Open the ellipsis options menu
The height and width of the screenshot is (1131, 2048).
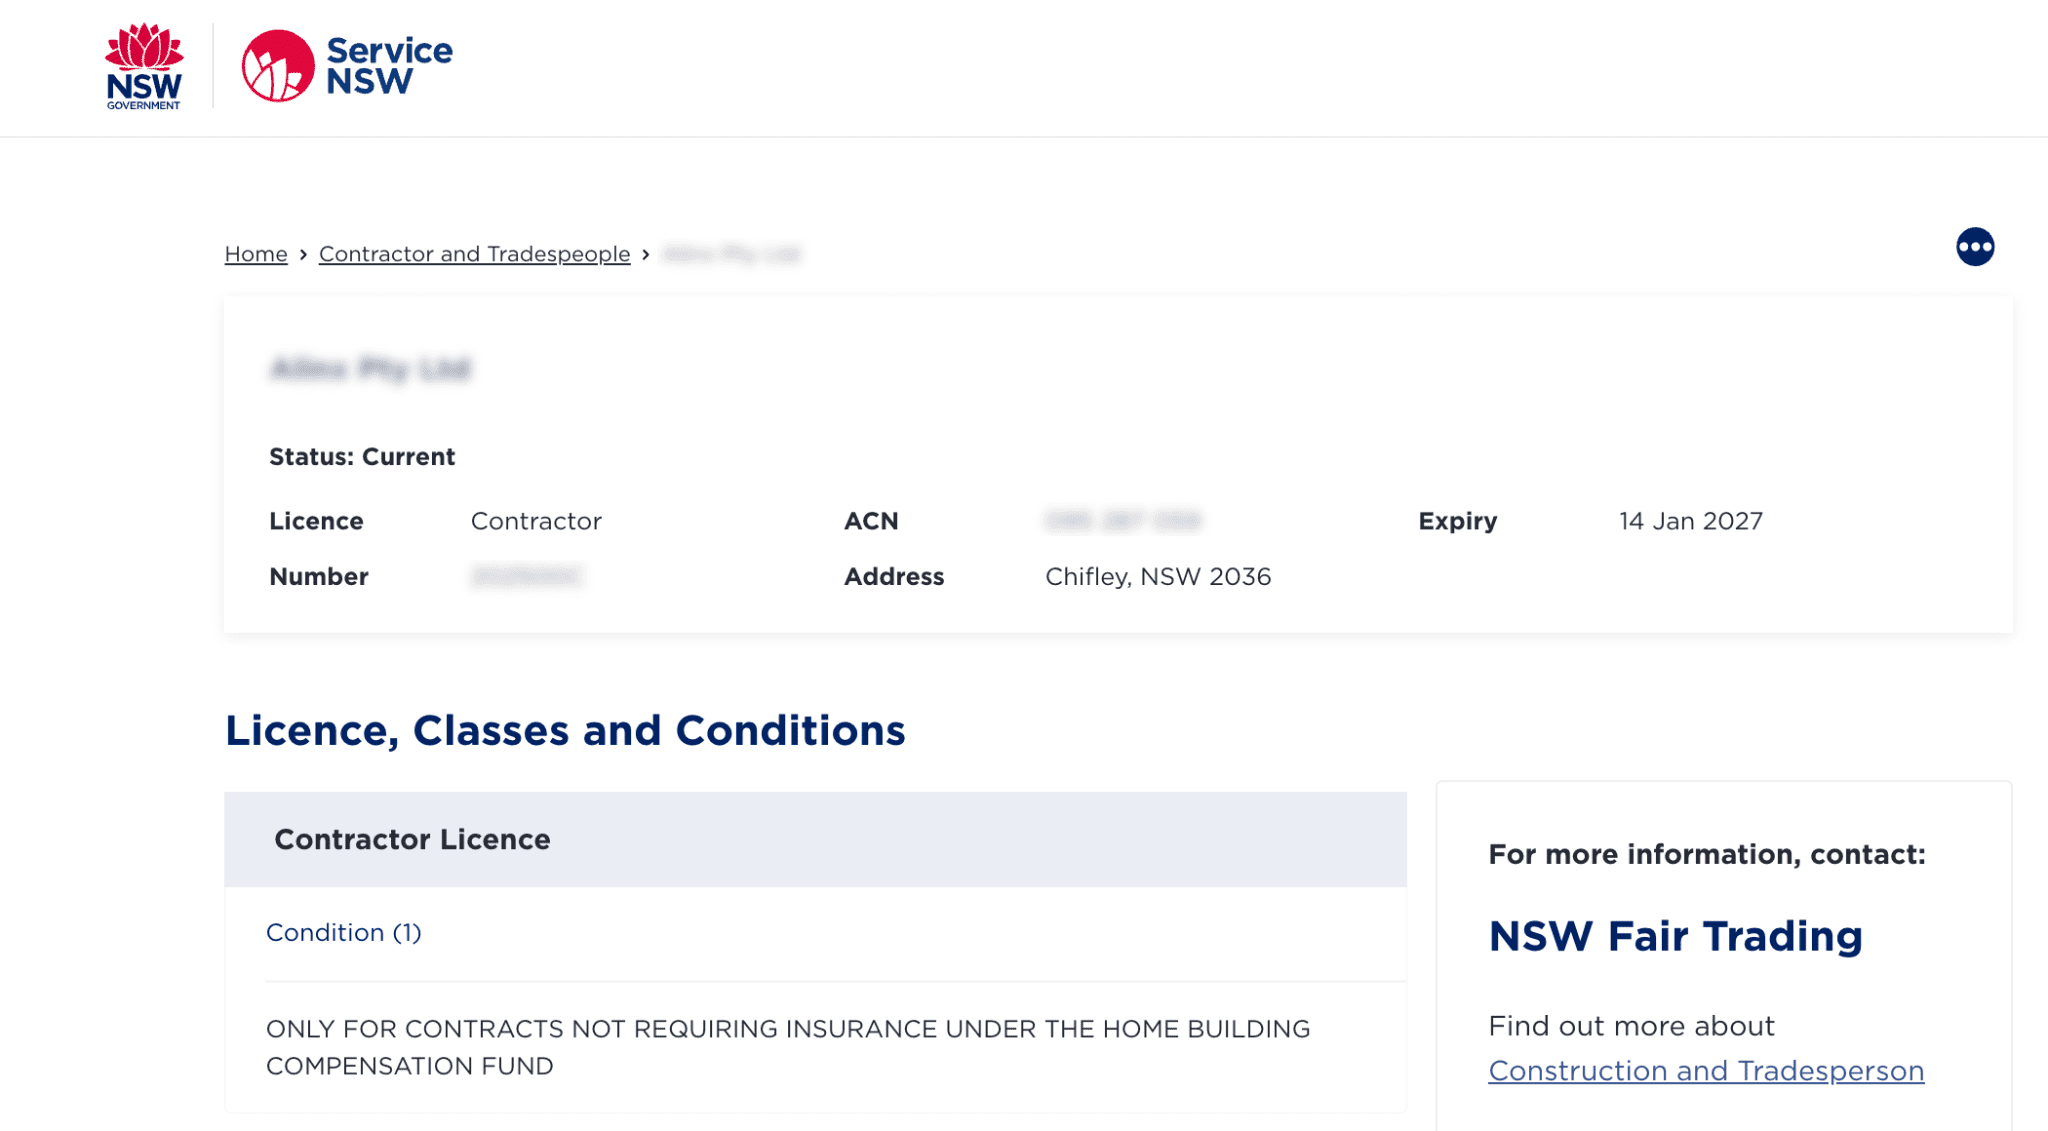coord(1974,246)
